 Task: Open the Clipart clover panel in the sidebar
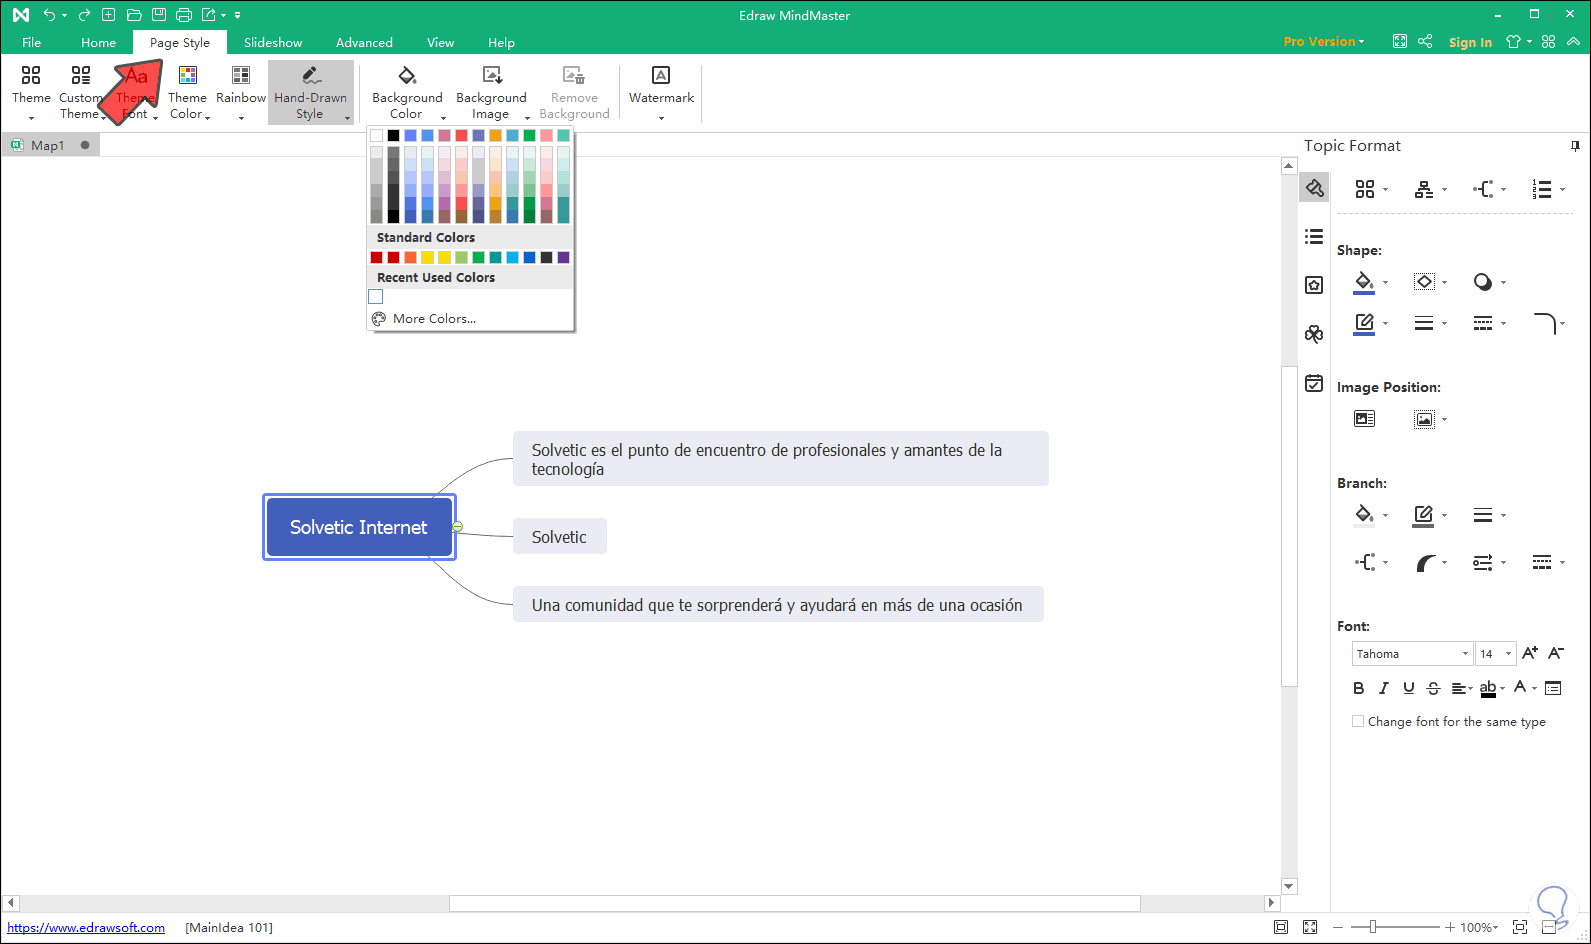(1314, 334)
